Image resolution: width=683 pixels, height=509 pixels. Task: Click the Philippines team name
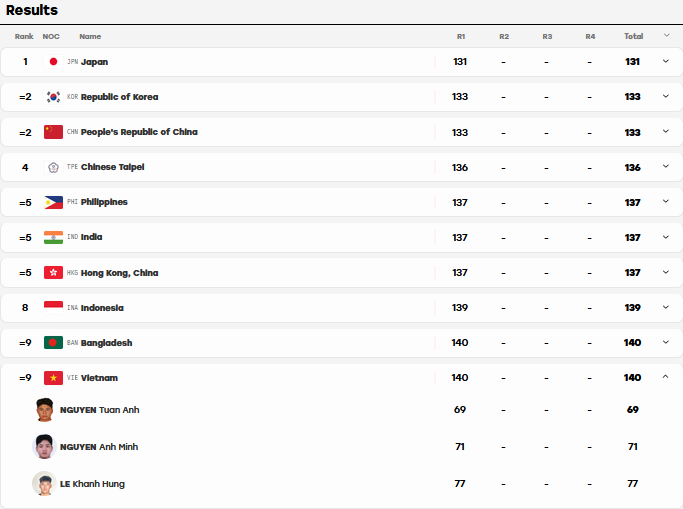coord(104,202)
